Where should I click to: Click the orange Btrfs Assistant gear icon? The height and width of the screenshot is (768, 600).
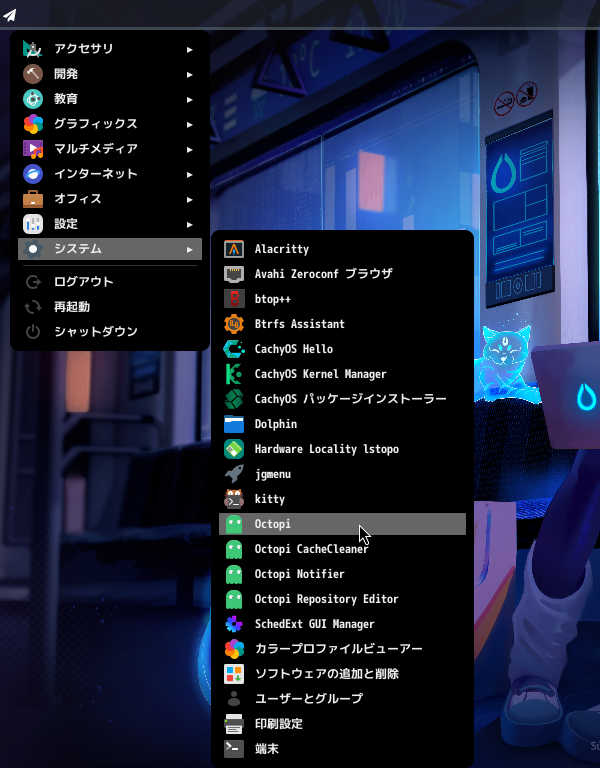pyautogui.click(x=234, y=324)
